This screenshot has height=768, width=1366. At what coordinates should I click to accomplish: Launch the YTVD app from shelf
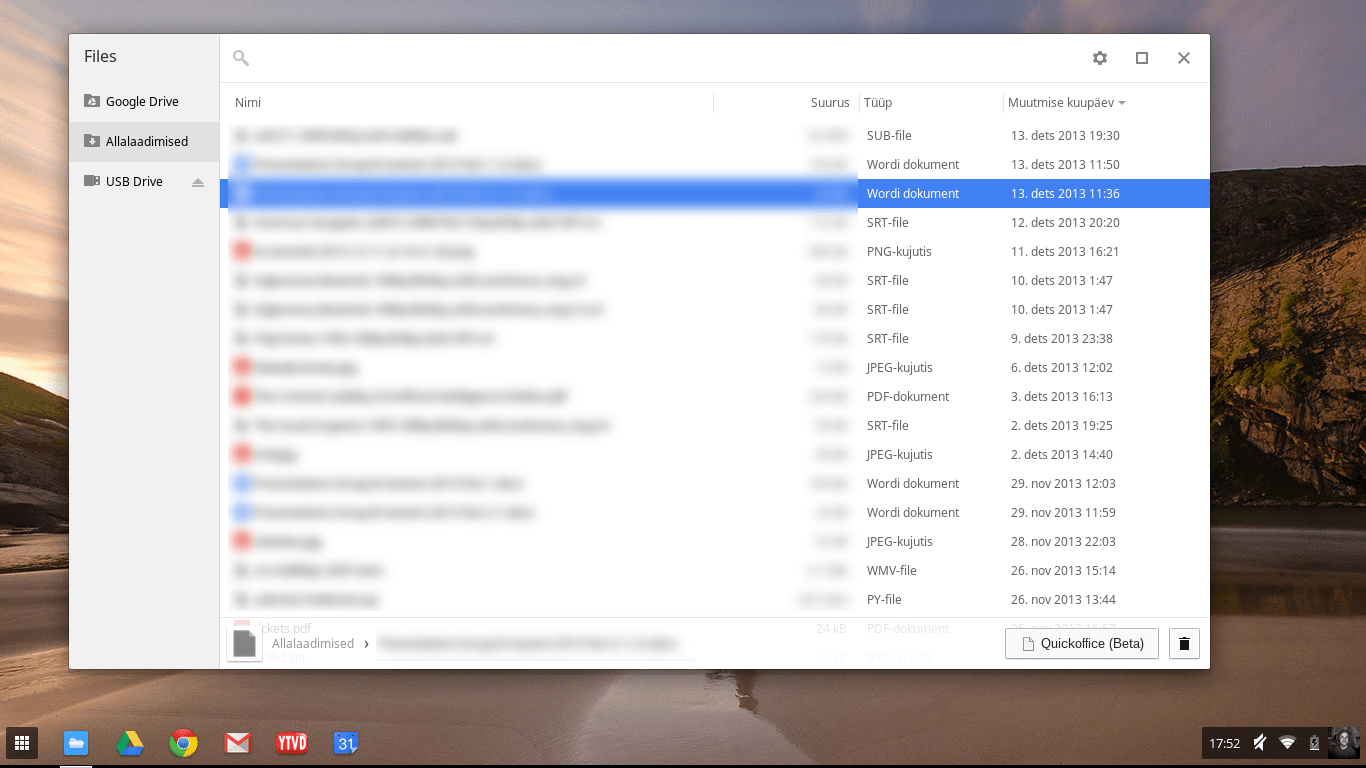click(x=291, y=743)
